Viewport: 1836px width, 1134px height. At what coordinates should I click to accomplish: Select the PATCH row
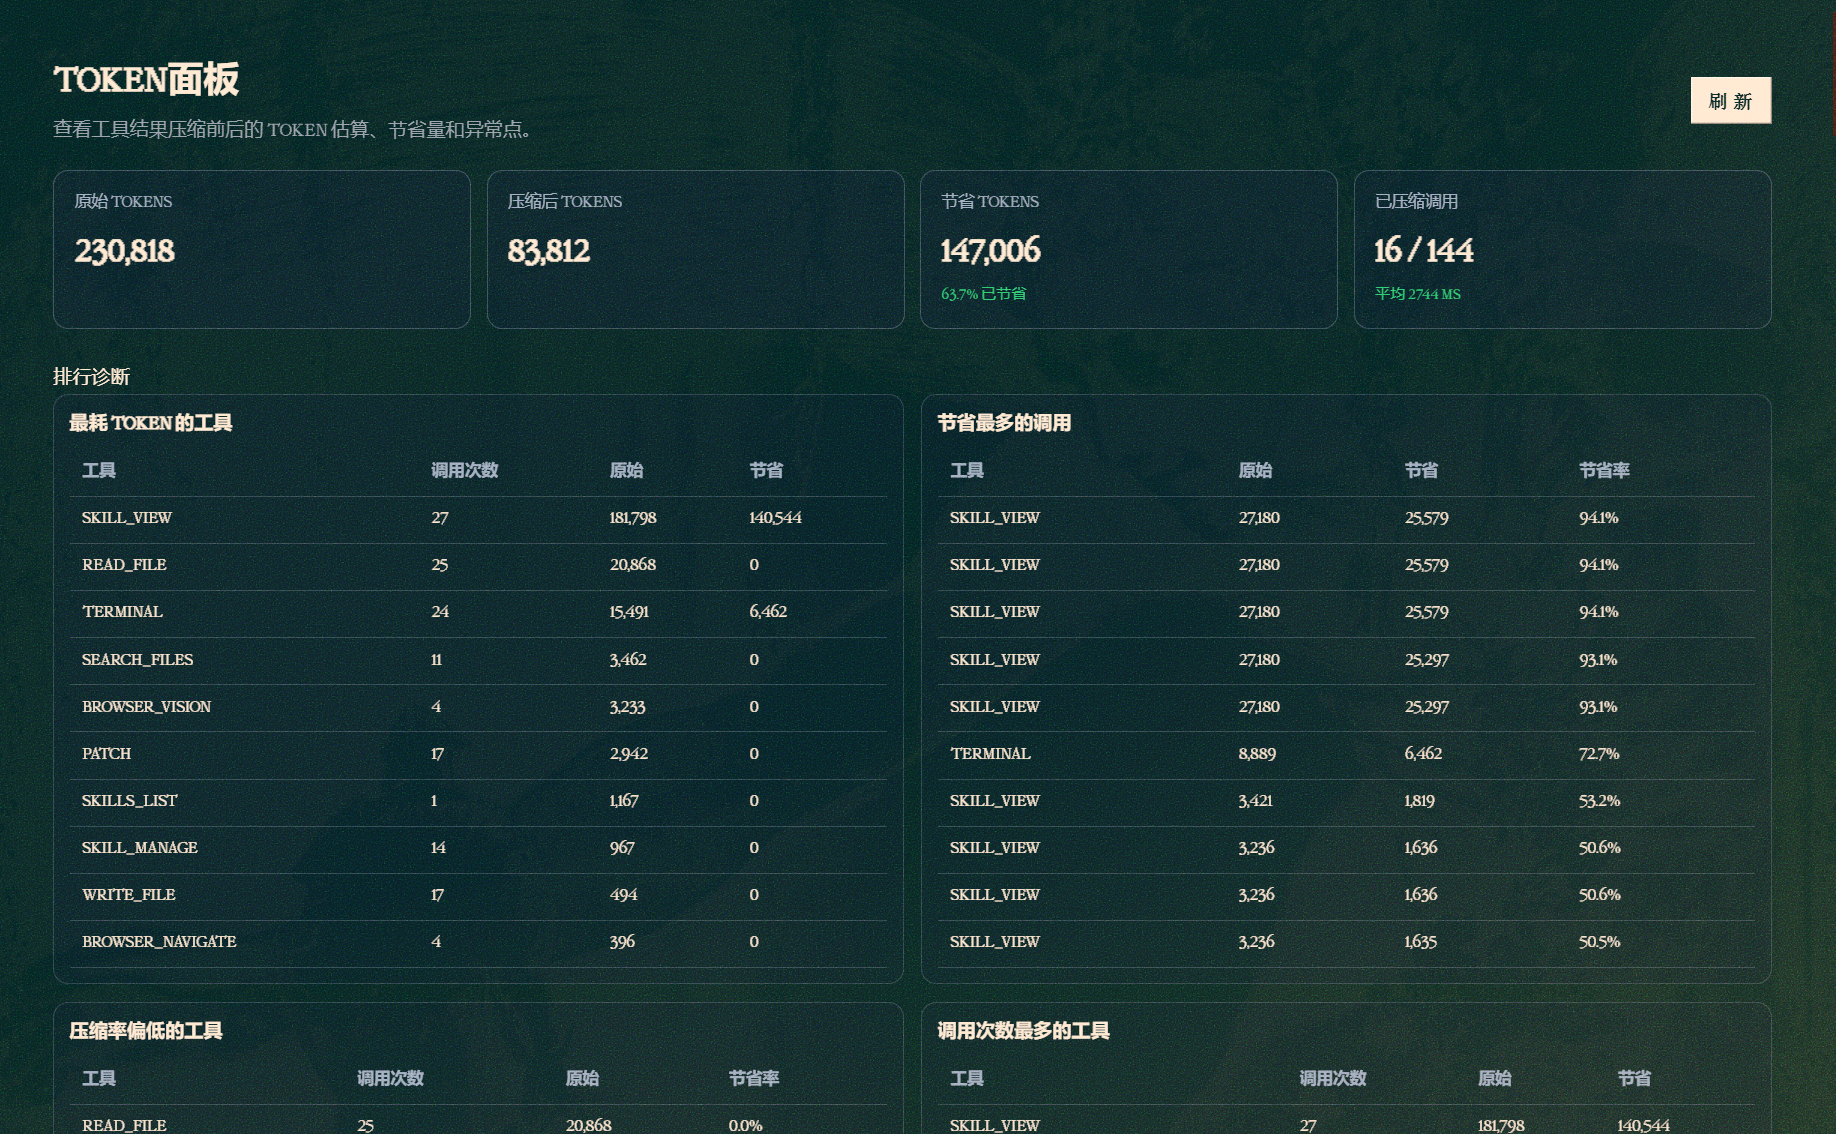[478, 754]
